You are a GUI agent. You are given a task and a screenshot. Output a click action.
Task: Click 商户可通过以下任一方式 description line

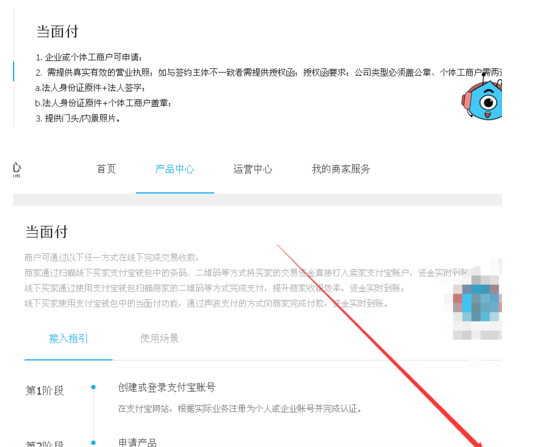click(x=112, y=258)
